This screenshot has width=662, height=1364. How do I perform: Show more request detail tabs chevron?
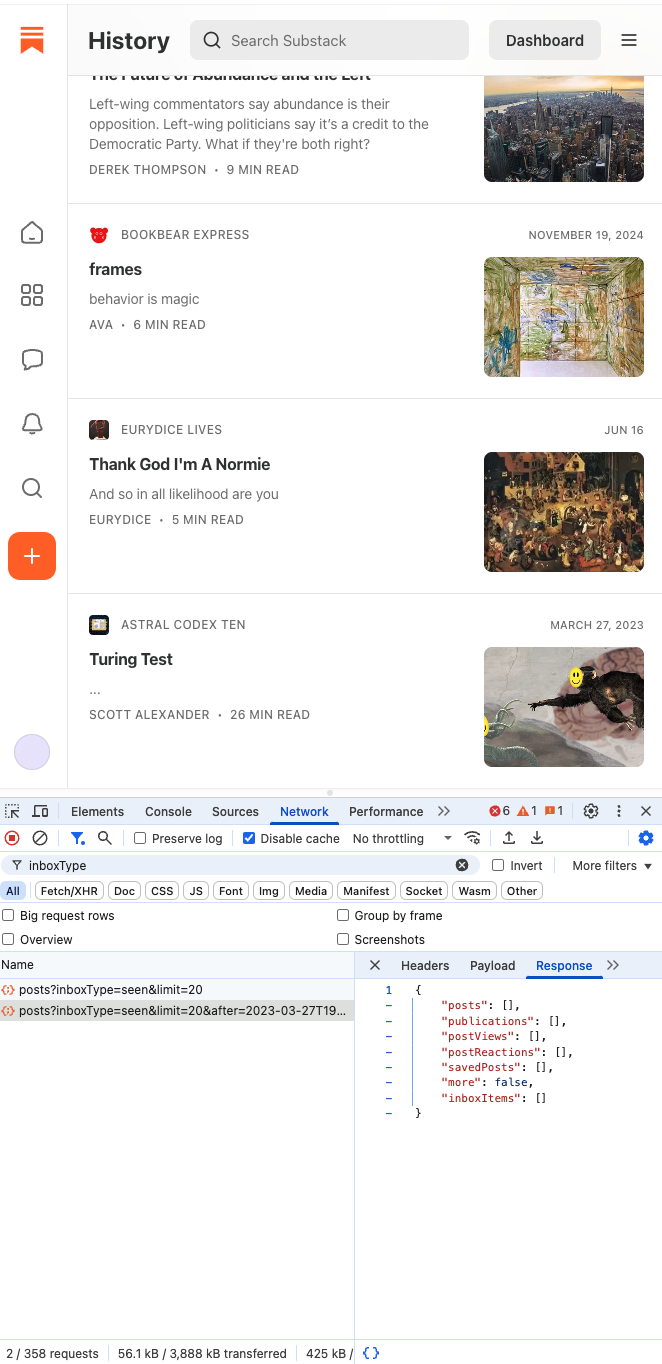[613, 965]
